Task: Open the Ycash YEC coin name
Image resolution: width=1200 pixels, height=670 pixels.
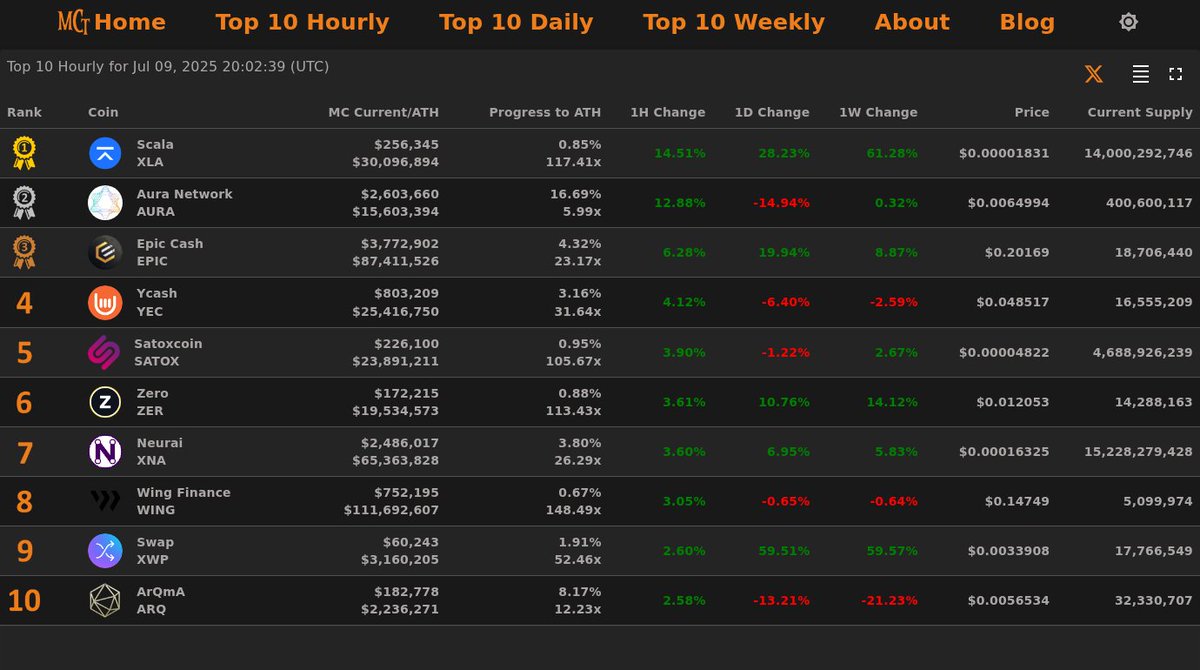Action: [x=156, y=302]
